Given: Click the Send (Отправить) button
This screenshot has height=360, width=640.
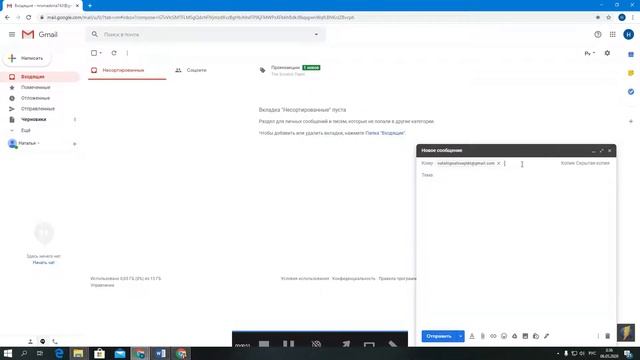Looking at the screenshot, I should (439, 336).
